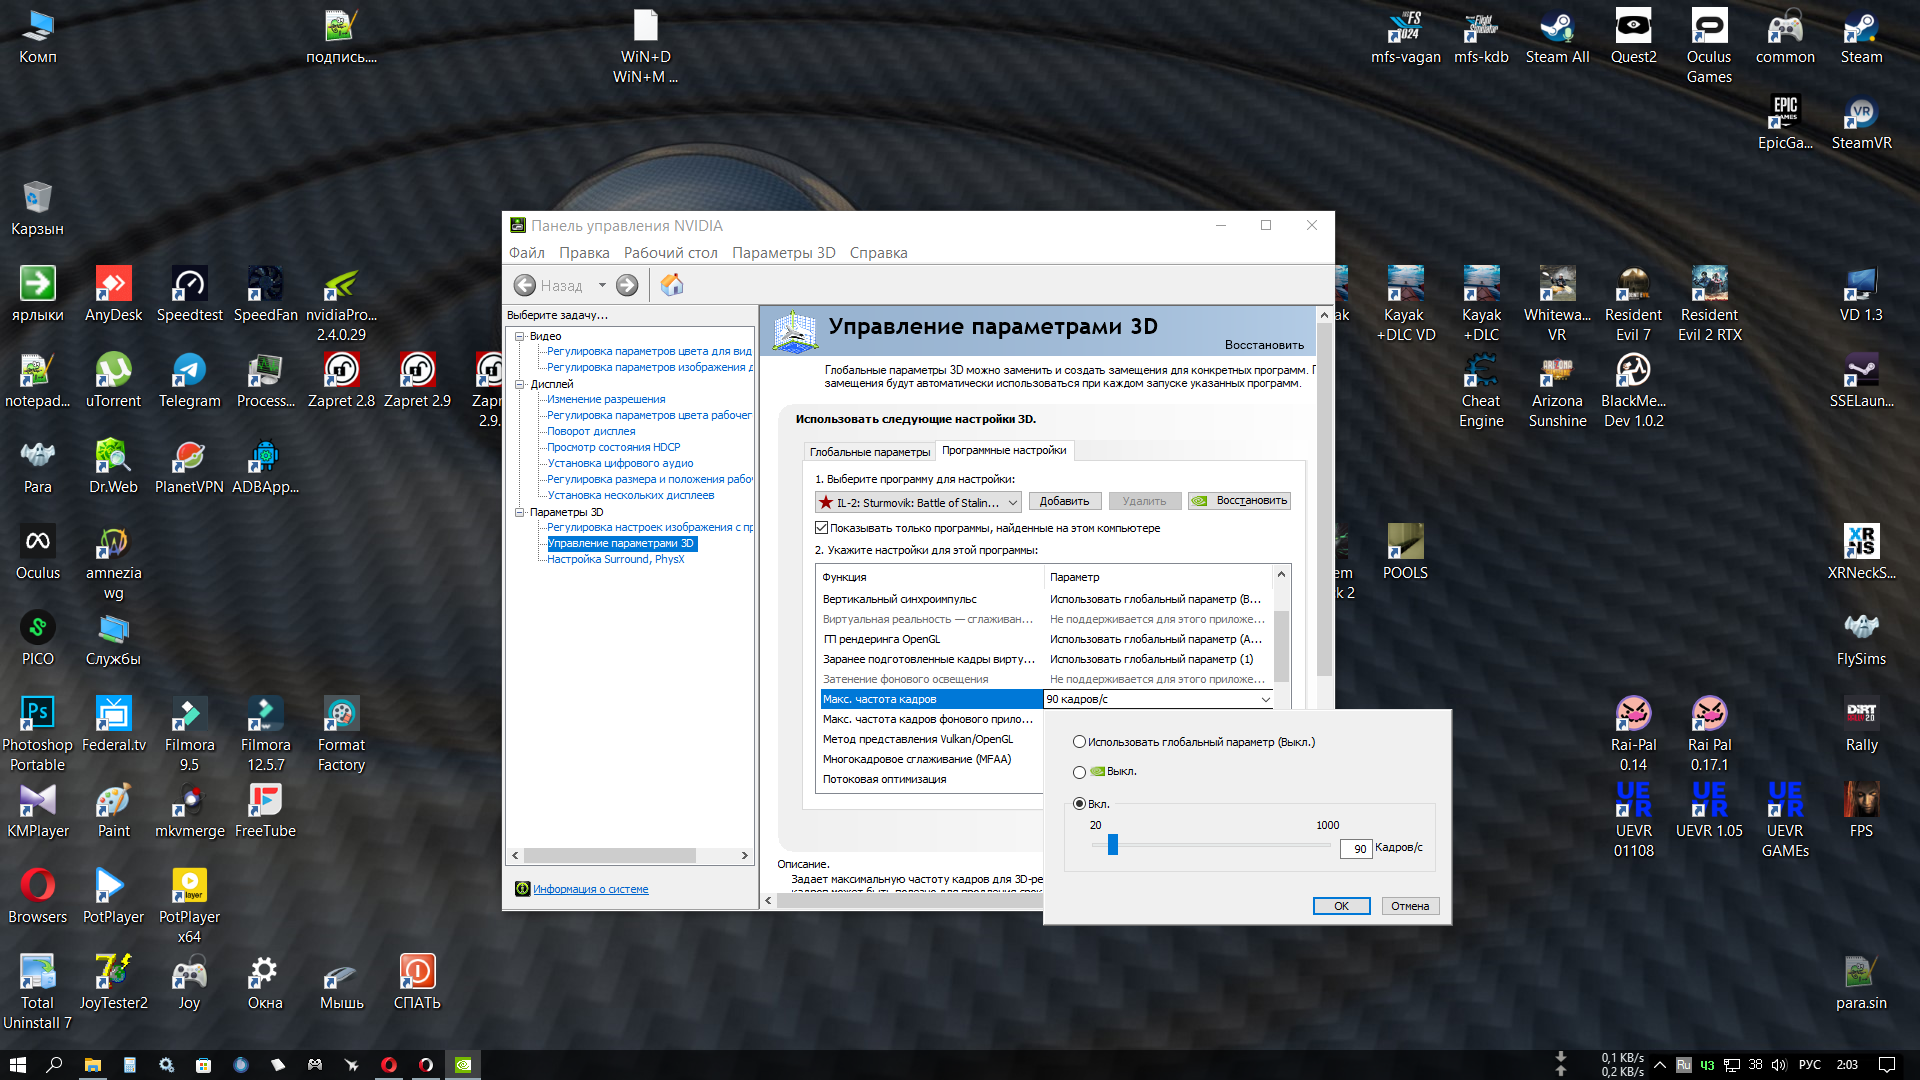Click the Отмена button
Image resolution: width=1920 pixels, height=1080 pixels.
[1410, 906]
